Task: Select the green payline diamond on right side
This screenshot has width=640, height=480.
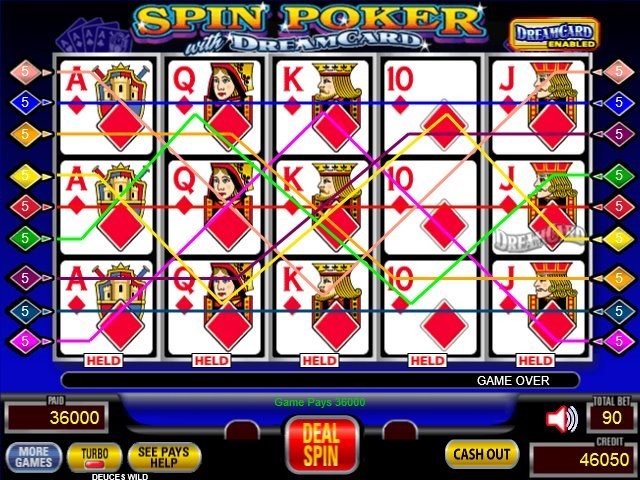Action: [619, 176]
